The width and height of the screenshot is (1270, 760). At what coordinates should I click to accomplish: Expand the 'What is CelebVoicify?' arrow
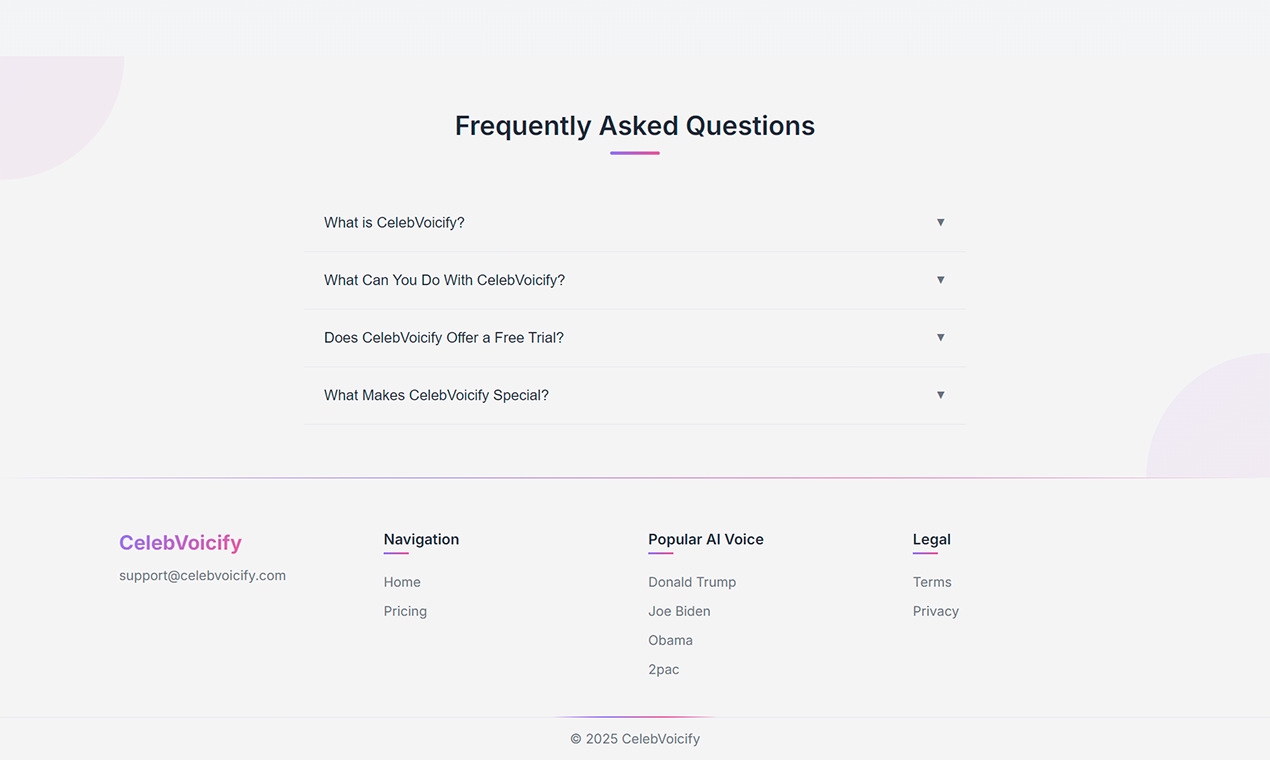(x=940, y=222)
